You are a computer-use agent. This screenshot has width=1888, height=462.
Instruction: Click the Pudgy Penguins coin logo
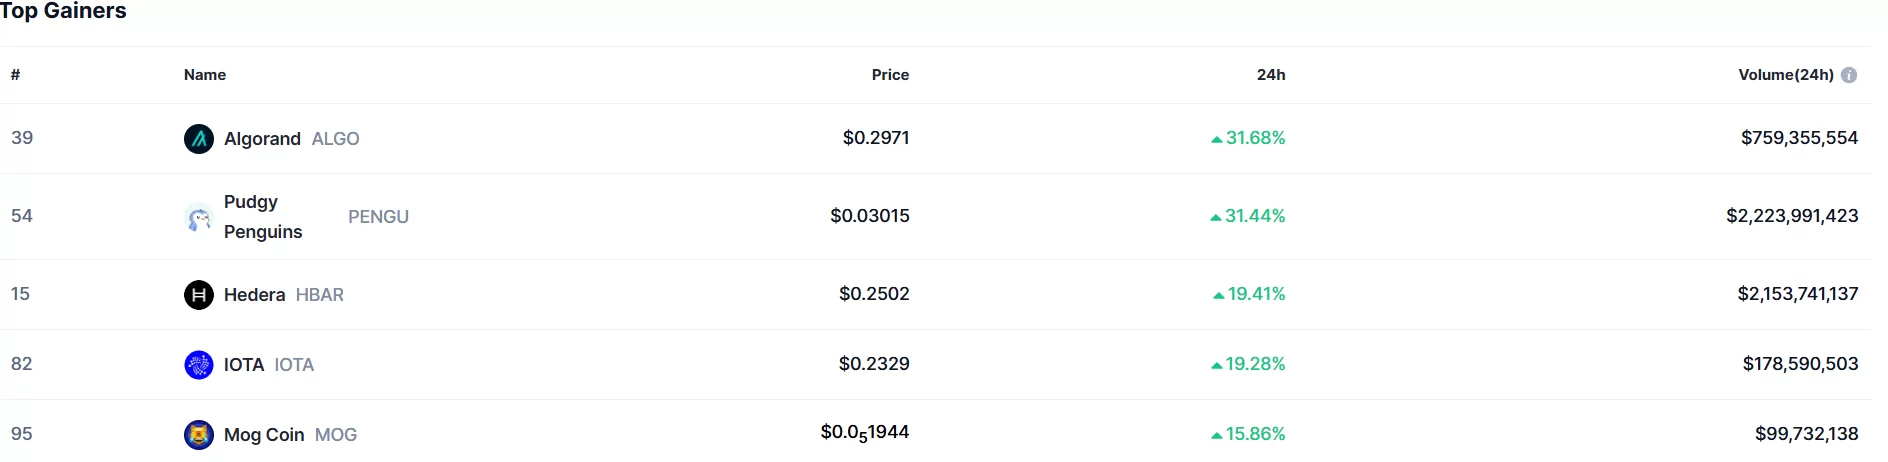click(x=199, y=217)
